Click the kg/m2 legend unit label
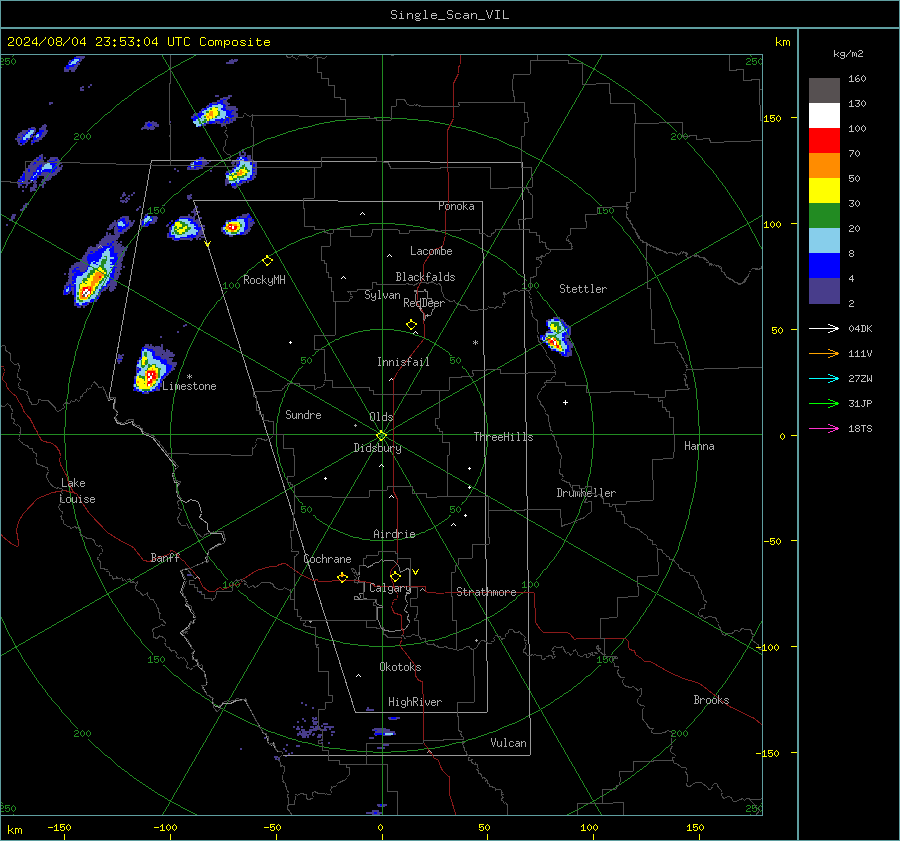Viewport: 900px width, 841px height. (x=848, y=54)
